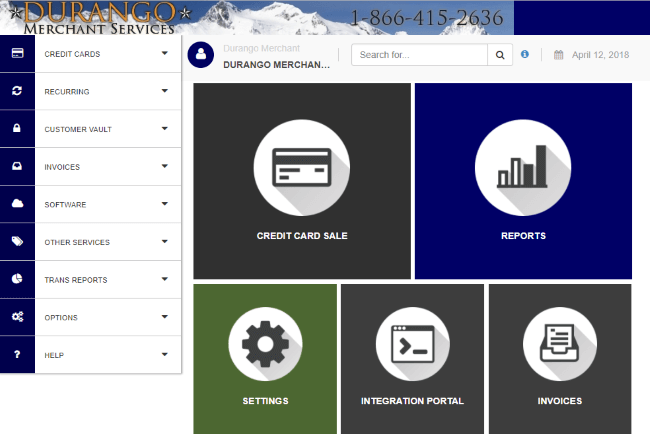Click the Recurring refresh-arrows sidebar icon

point(17,91)
